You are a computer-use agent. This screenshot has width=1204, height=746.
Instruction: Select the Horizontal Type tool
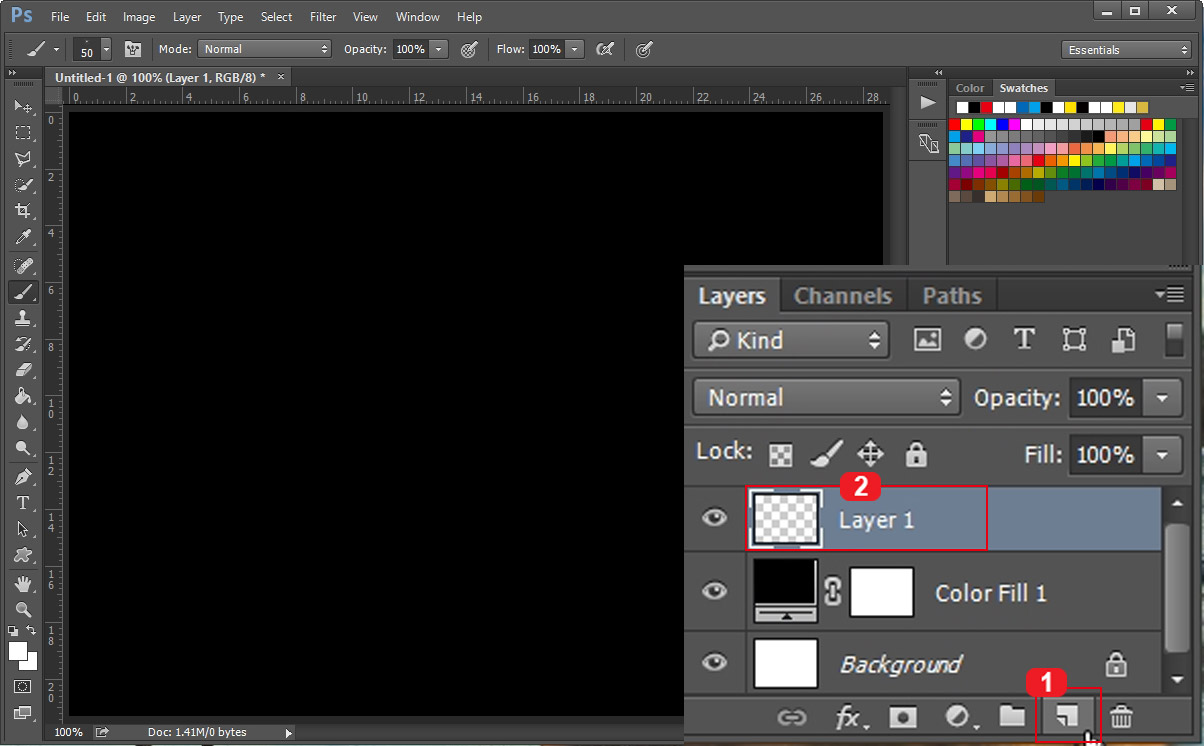(x=23, y=503)
